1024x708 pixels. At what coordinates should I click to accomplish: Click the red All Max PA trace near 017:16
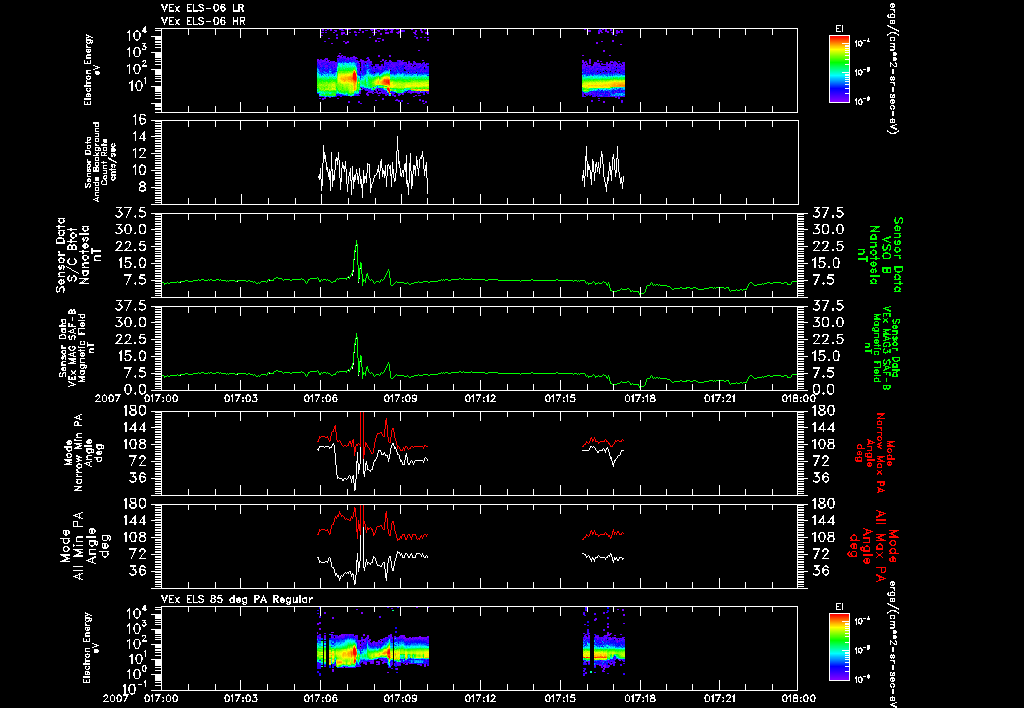click(x=603, y=534)
